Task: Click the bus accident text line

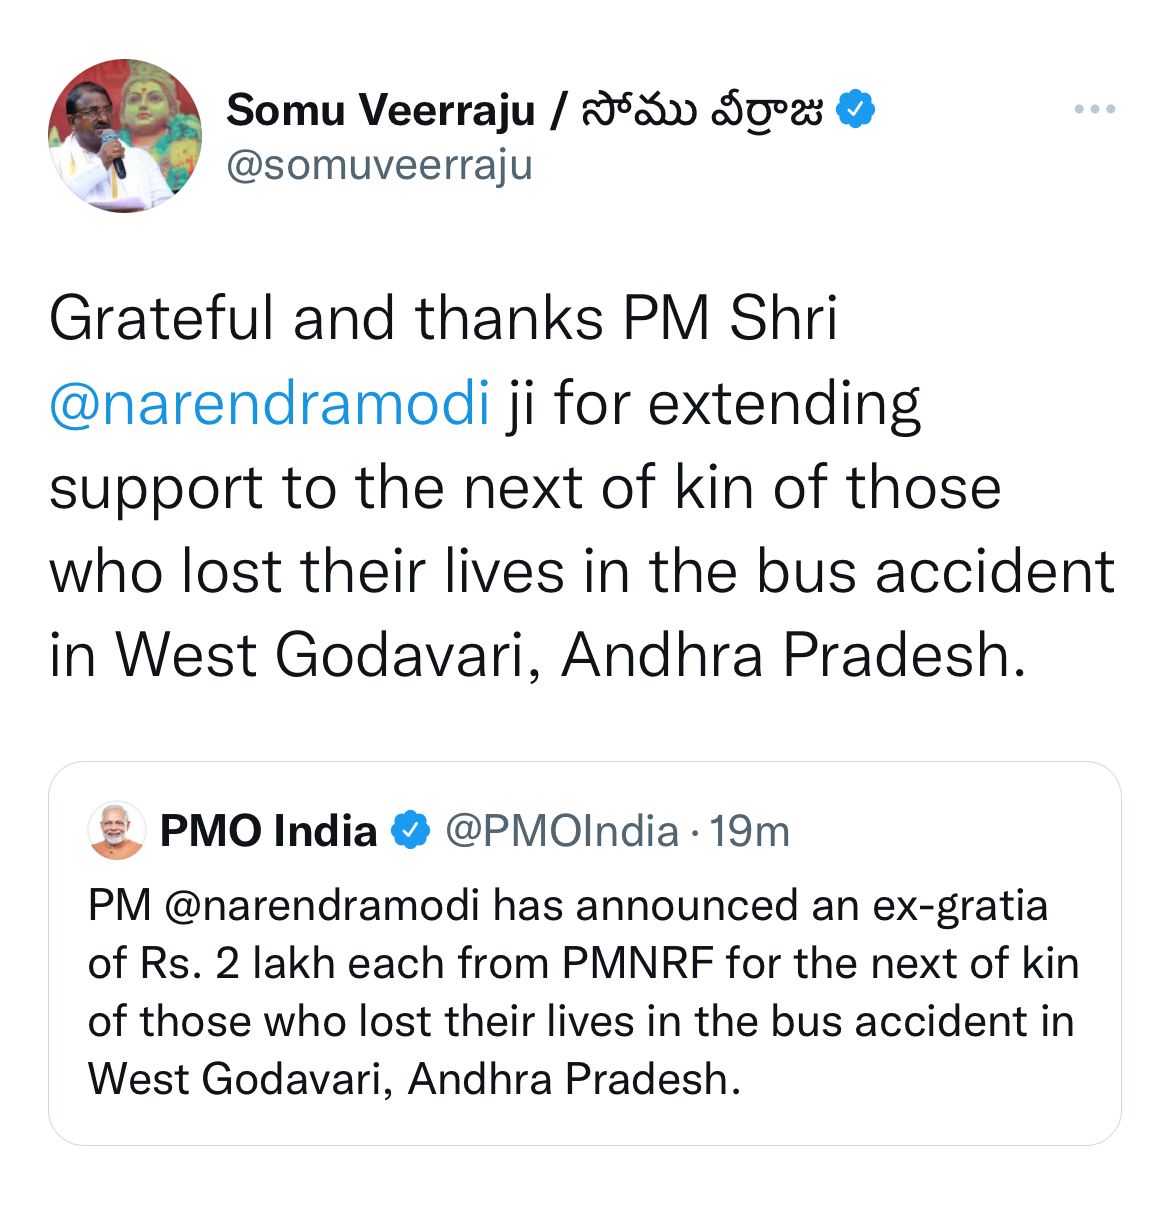Action: click(580, 572)
